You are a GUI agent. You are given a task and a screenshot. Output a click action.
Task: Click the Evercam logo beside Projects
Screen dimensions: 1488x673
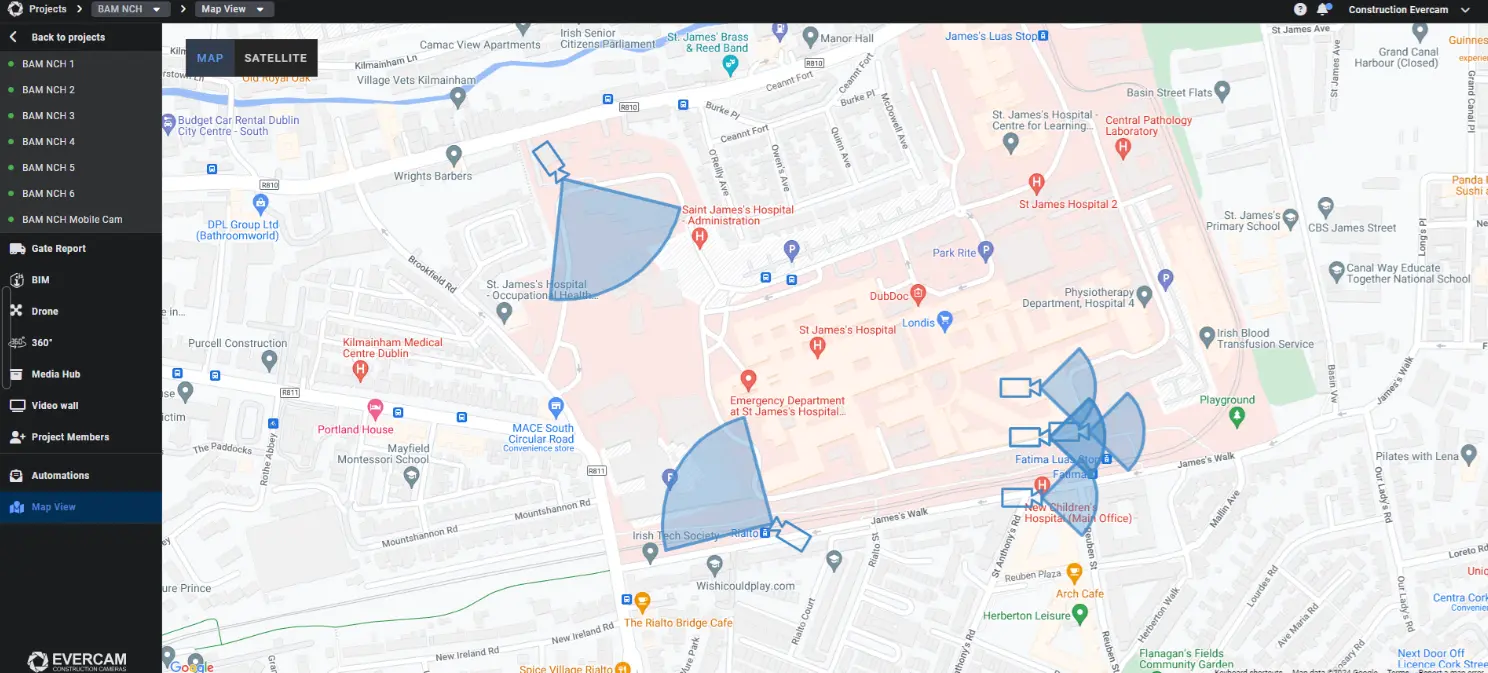pos(15,9)
